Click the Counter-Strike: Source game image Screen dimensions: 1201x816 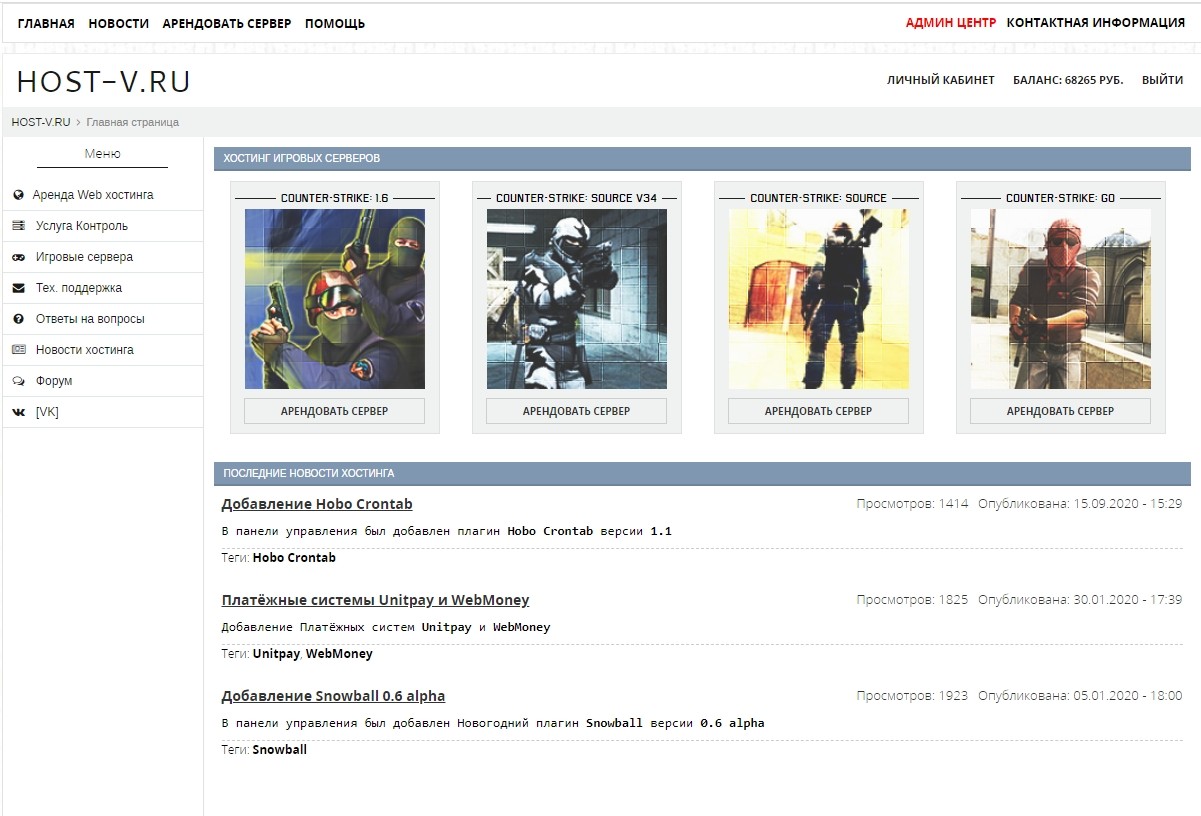coord(818,298)
